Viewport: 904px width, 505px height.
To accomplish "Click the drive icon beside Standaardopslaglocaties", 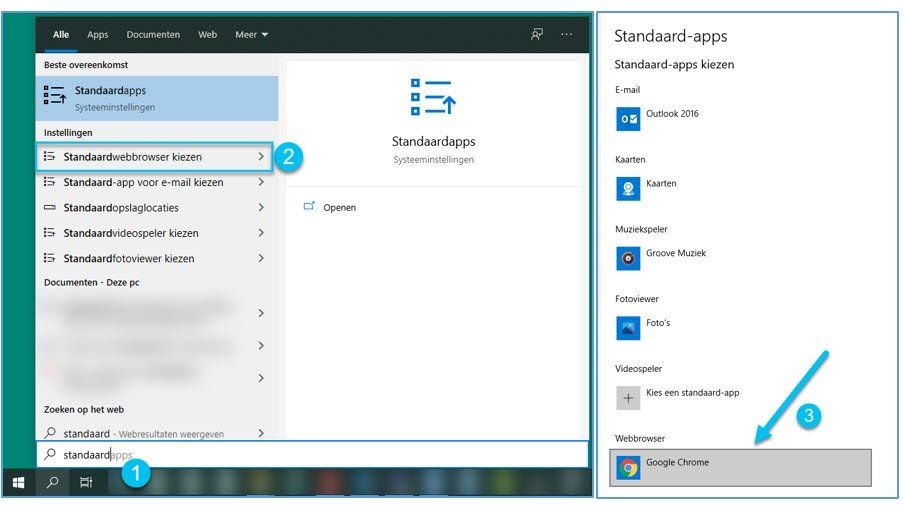I will pos(50,208).
